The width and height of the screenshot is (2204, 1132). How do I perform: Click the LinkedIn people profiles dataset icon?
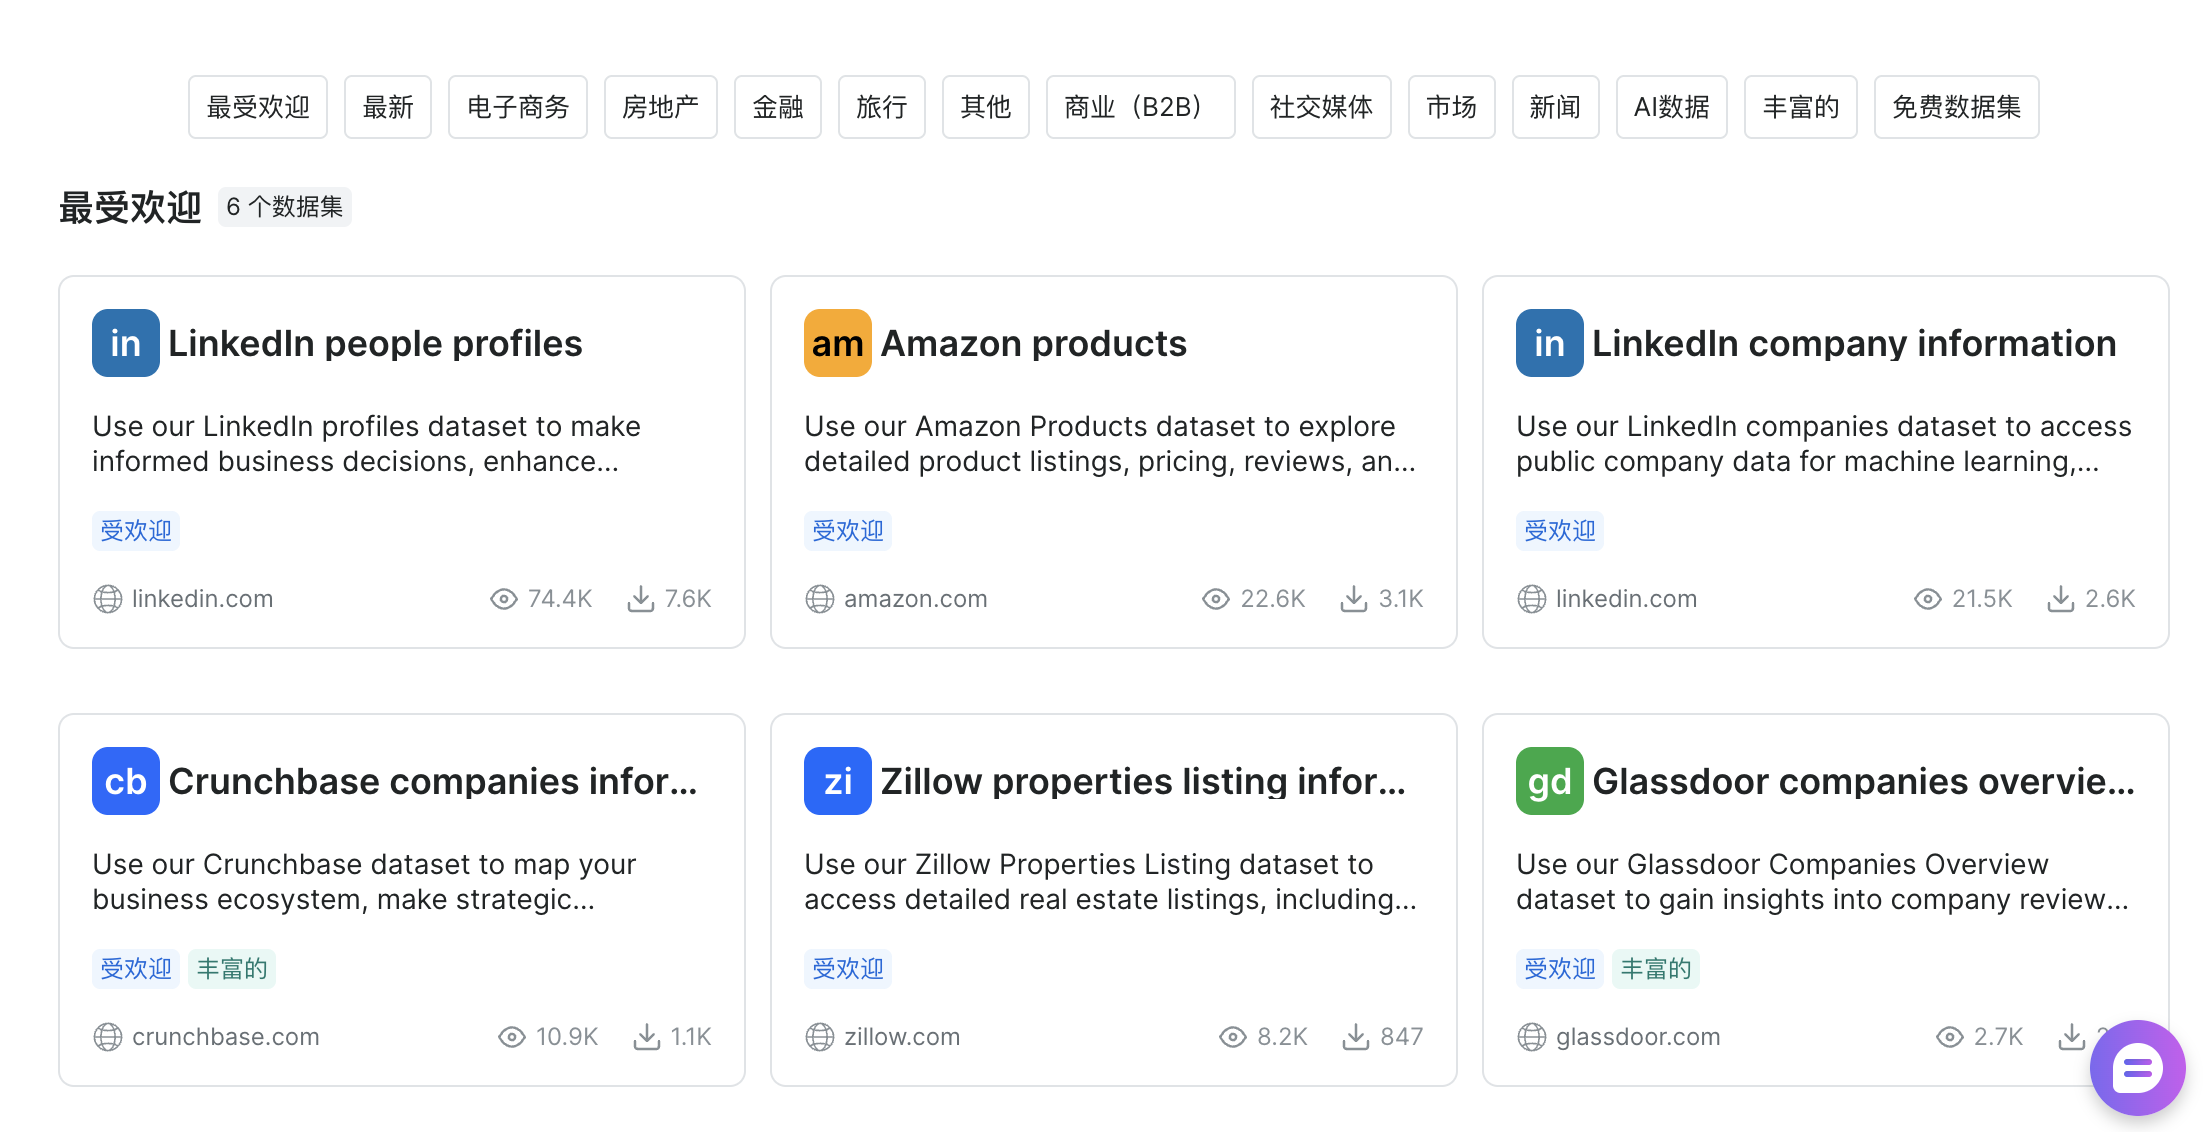(125, 342)
